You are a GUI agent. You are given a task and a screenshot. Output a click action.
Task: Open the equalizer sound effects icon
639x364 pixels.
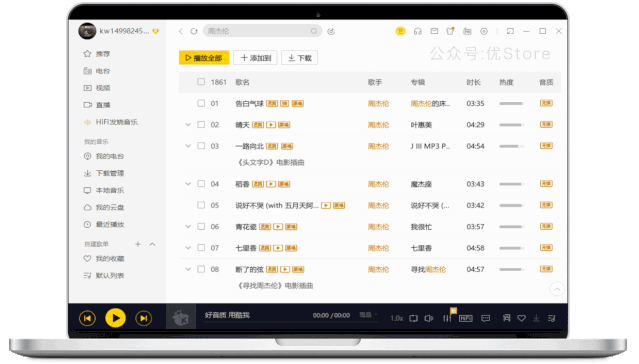(447, 318)
